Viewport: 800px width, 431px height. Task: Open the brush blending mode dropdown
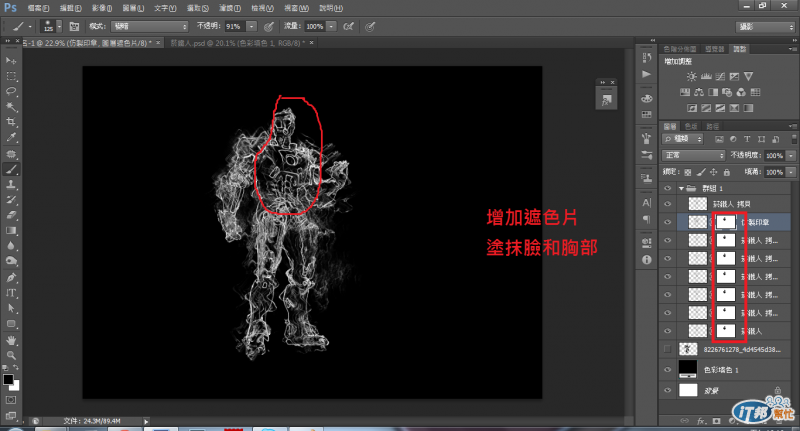click(149, 26)
